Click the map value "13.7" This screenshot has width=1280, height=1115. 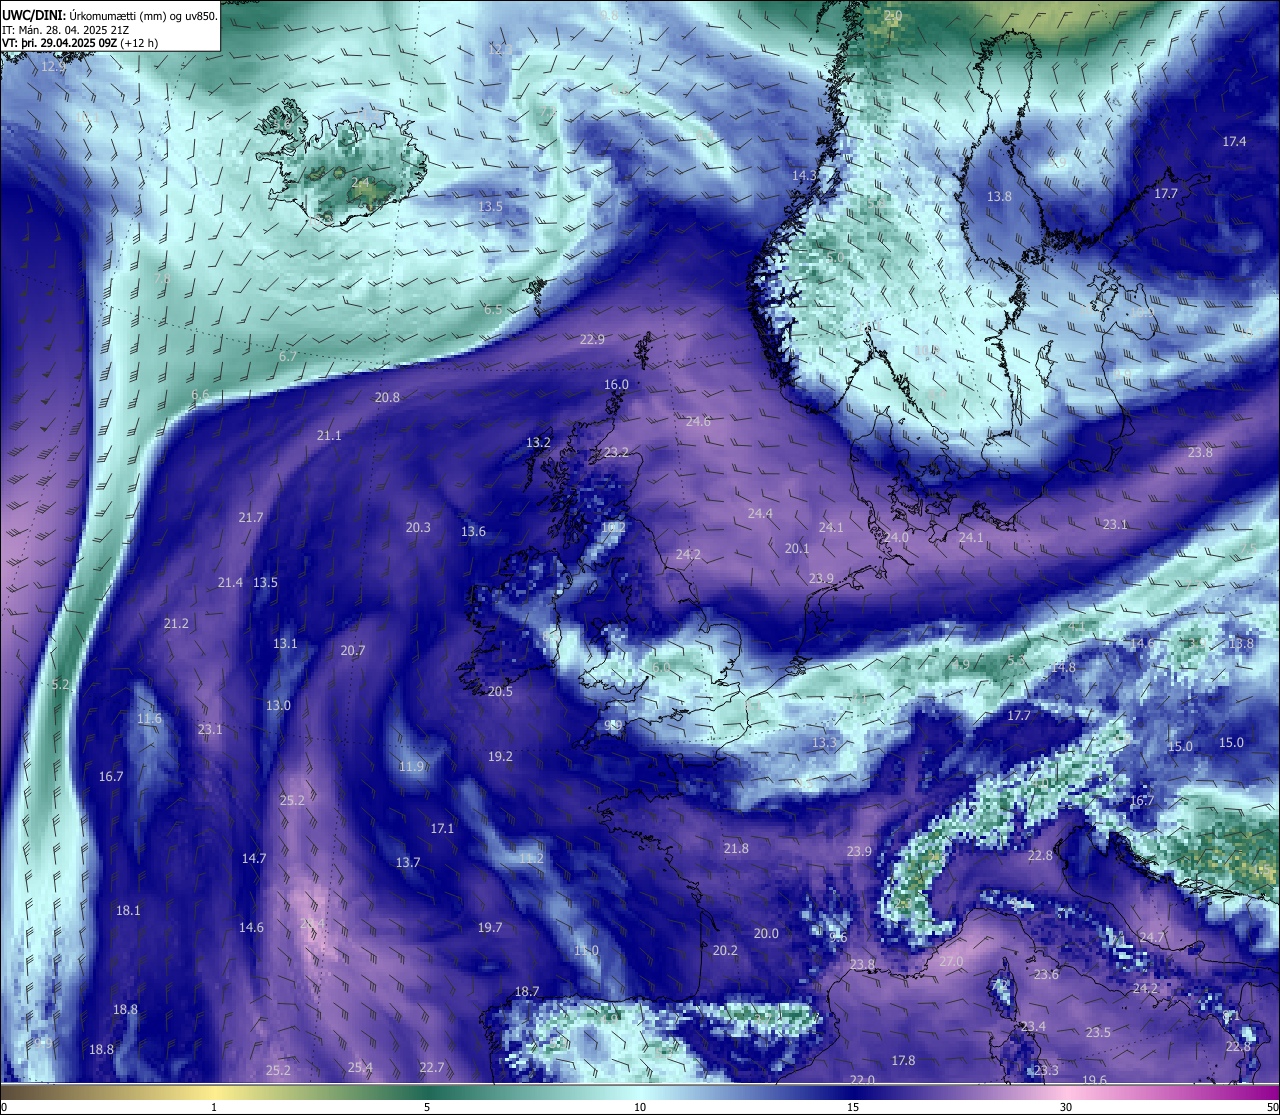(x=408, y=863)
